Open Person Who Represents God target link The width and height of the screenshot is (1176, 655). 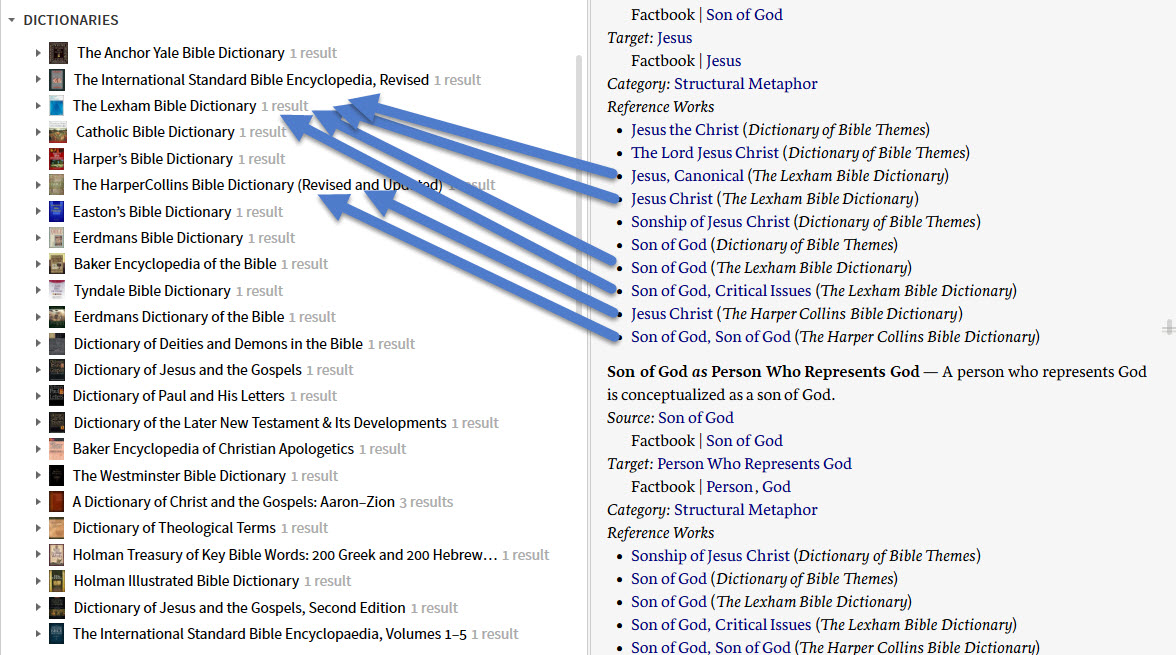point(754,464)
